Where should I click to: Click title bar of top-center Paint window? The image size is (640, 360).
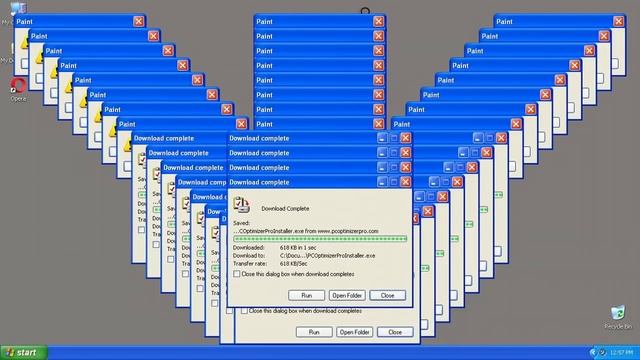[x=320, y=21]
